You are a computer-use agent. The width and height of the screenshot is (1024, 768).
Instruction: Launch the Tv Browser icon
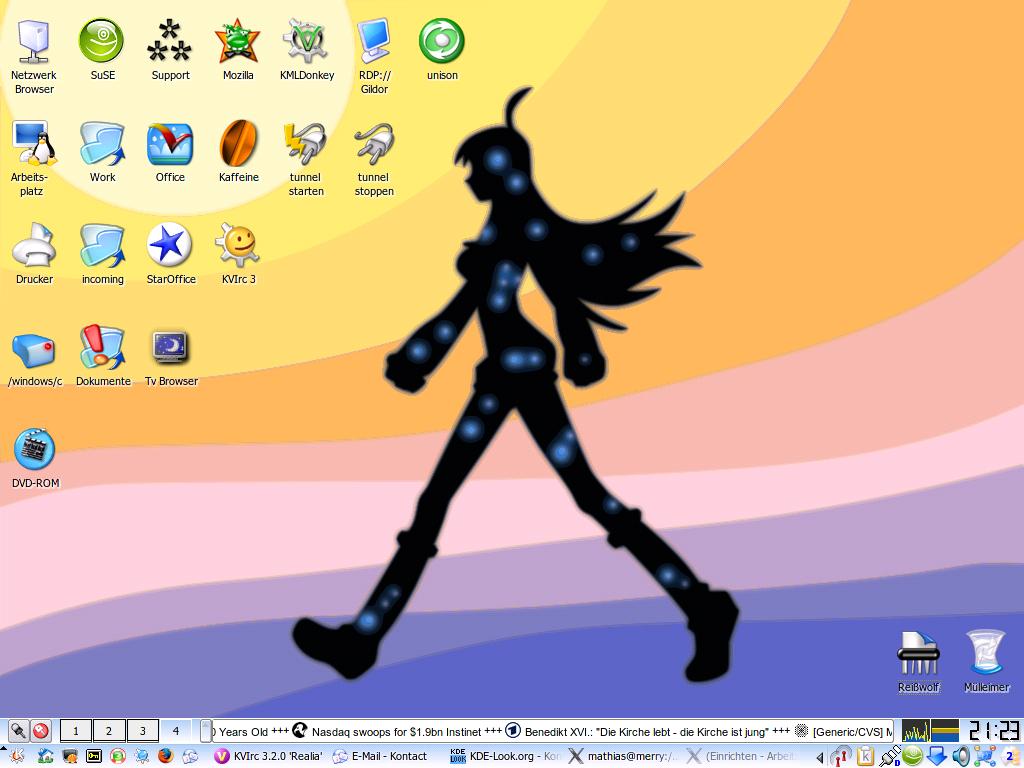click(170, 357)
